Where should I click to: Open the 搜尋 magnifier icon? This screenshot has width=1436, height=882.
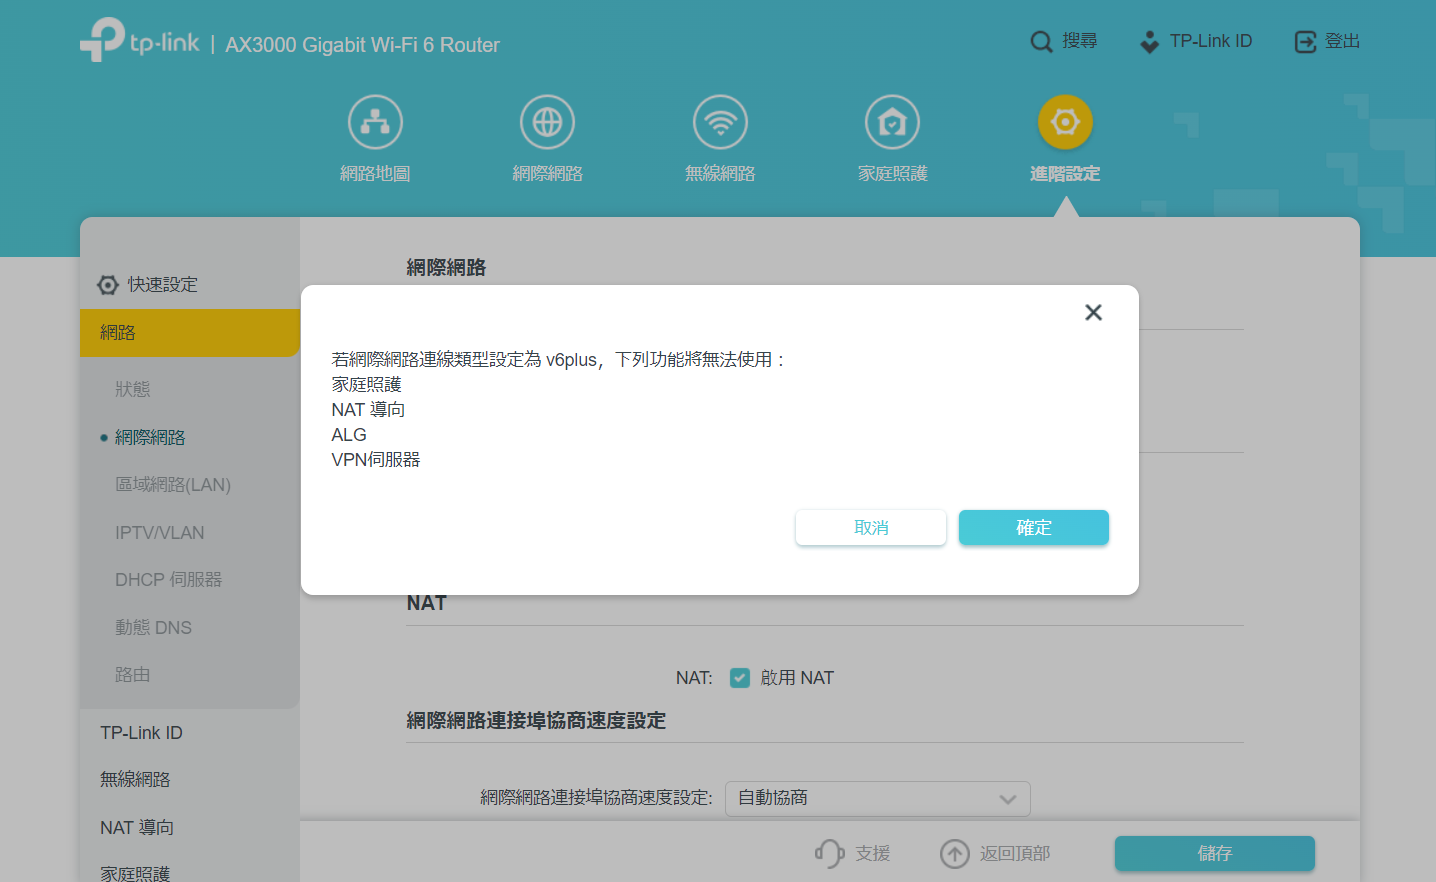(1040, 41)
